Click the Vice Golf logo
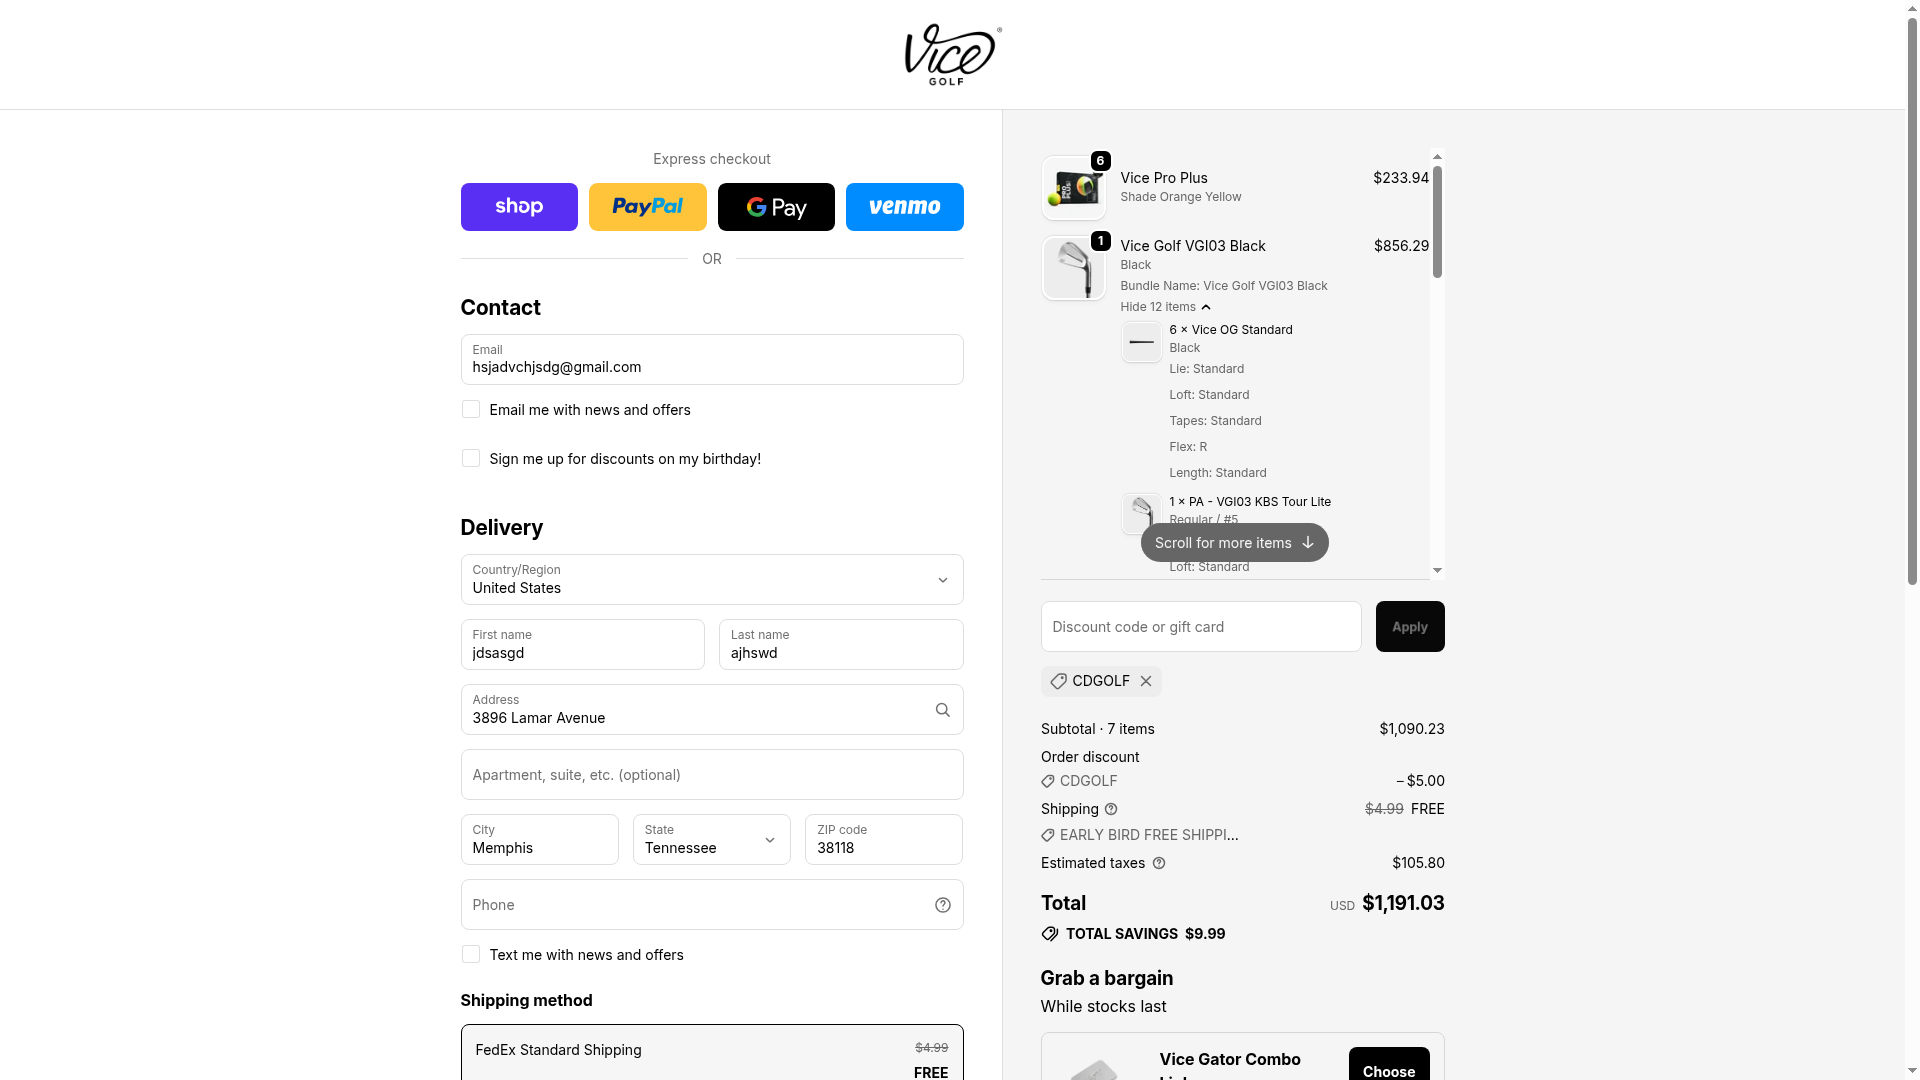Screen dimensions: 1920x1080 [952, 55]
